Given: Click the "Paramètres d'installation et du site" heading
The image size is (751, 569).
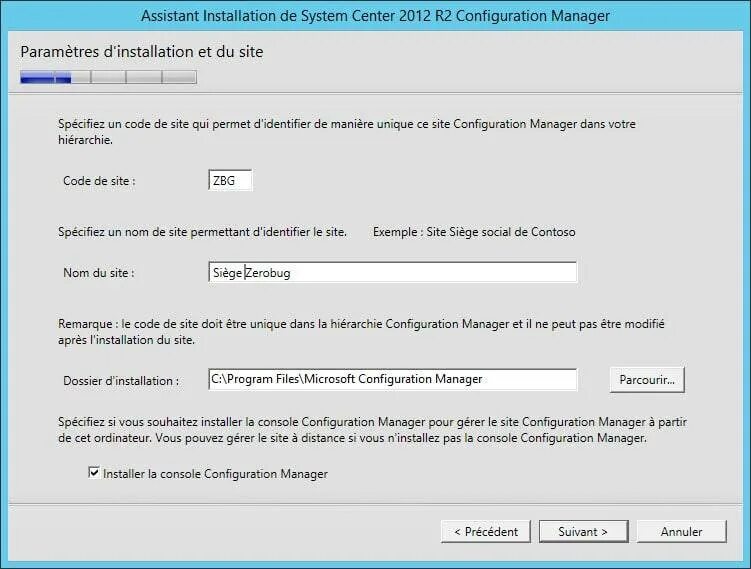Looking at the screenshot, I should [142, 50].
